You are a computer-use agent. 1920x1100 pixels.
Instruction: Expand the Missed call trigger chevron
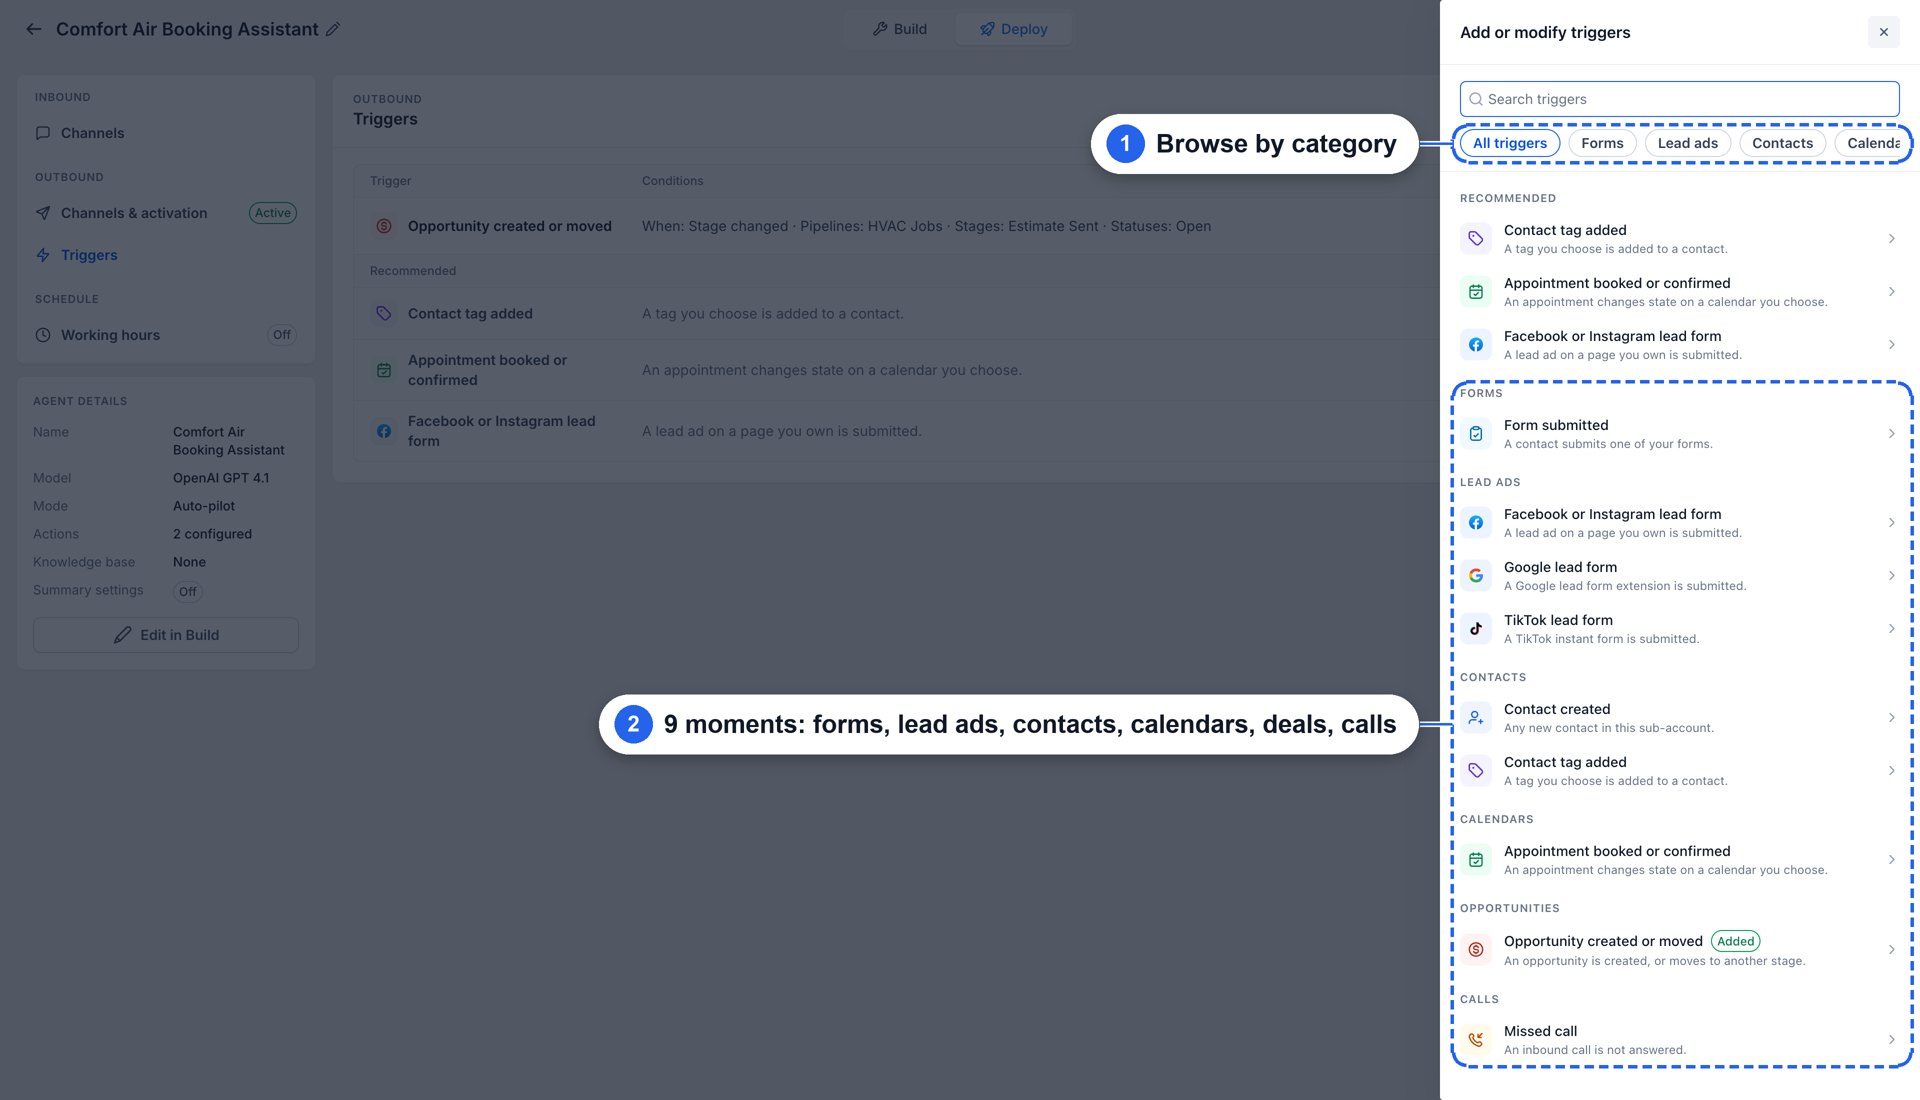click(x=1891, y=1040)
